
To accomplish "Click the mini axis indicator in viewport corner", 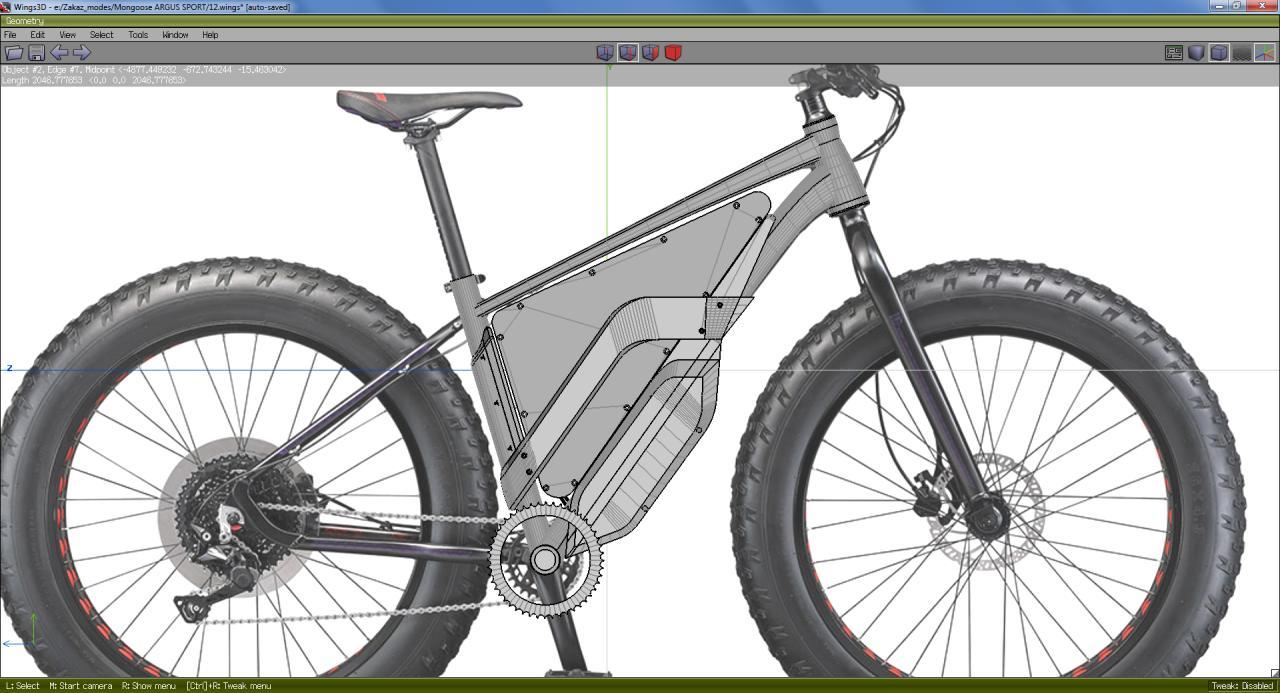I will pyautogui.click(x=22, y=632).
